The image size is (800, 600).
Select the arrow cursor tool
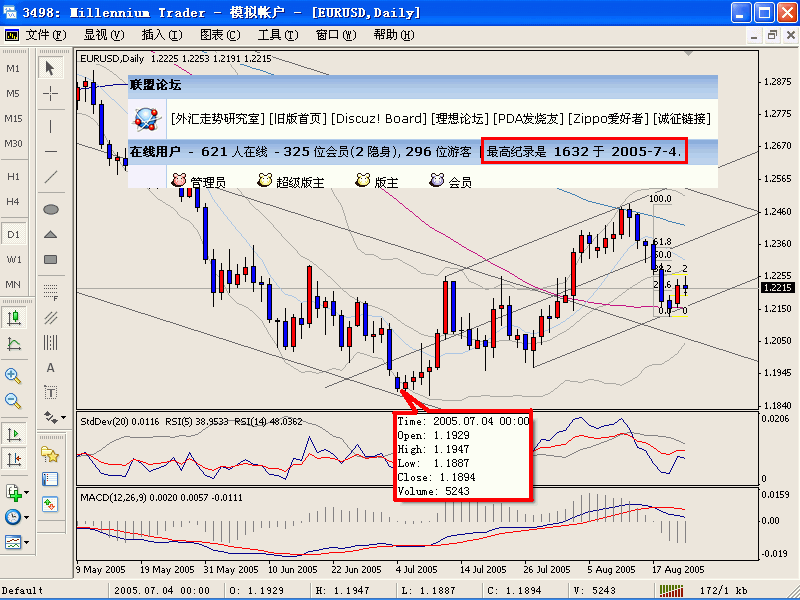tap(51, 68)
